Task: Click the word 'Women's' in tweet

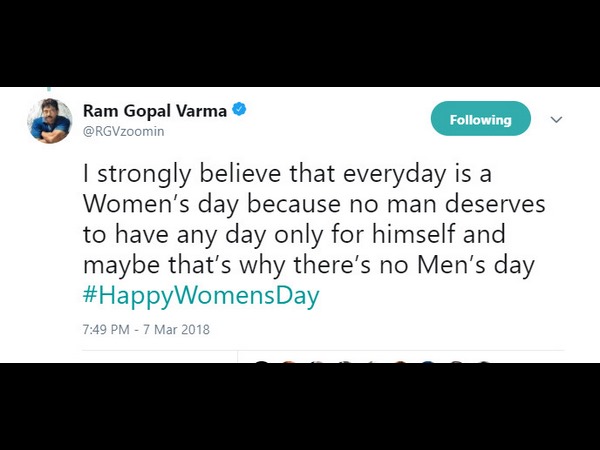Action: pyautogui.click(x=137, y=204)
